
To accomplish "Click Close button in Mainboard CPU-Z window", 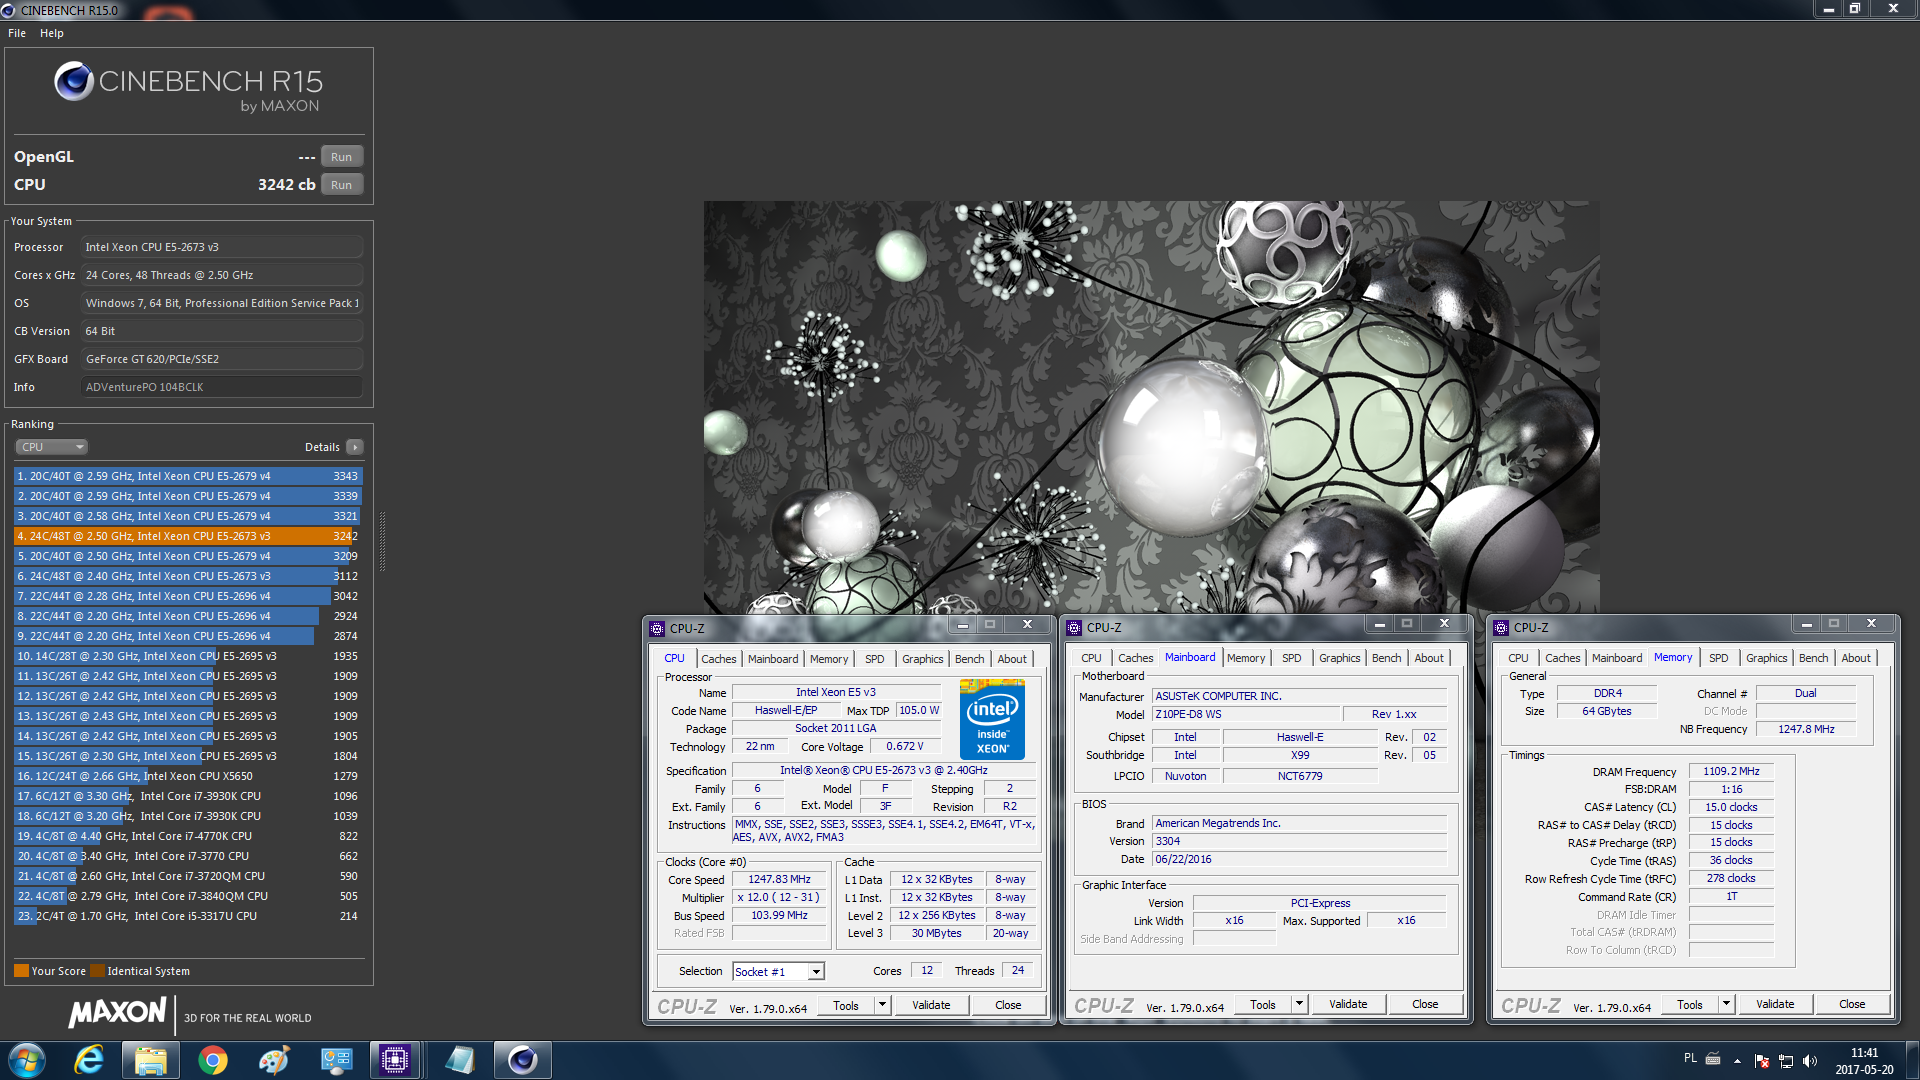I will pos(1425,1005).
